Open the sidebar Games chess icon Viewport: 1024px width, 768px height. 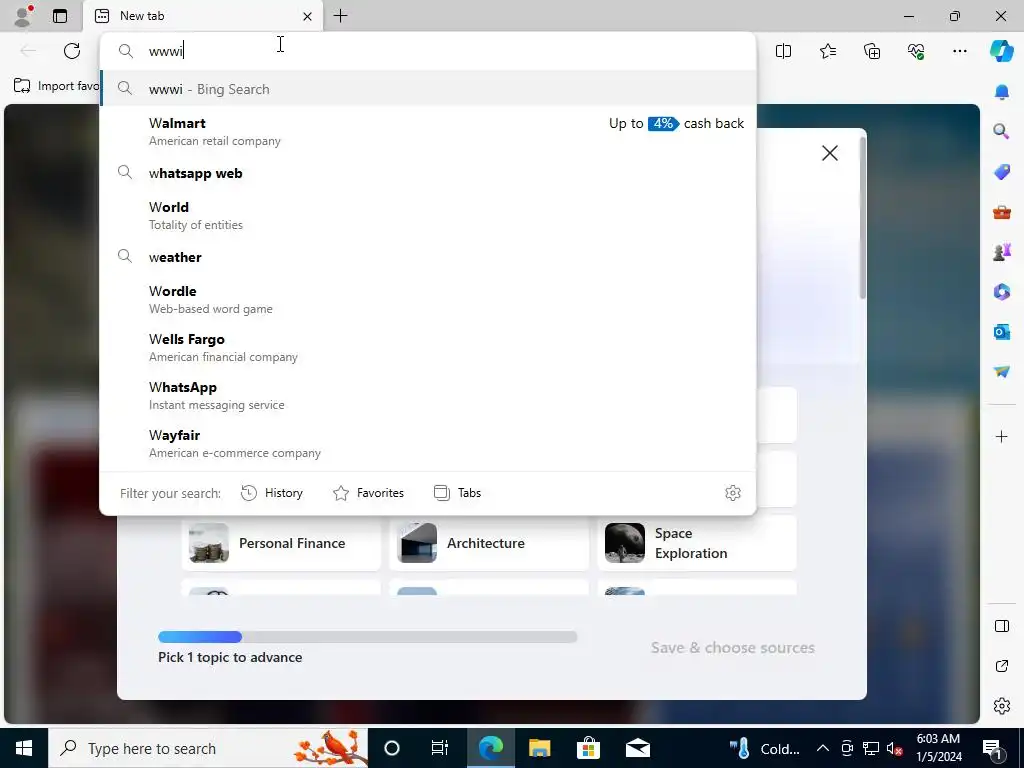[x=1001, y=251]
